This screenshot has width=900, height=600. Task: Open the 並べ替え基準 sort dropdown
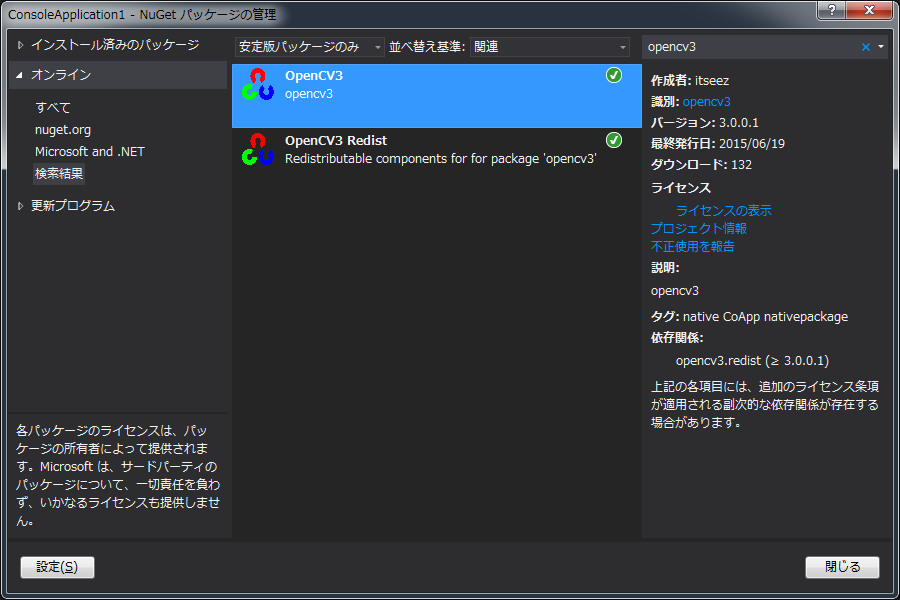pos(549,47)
